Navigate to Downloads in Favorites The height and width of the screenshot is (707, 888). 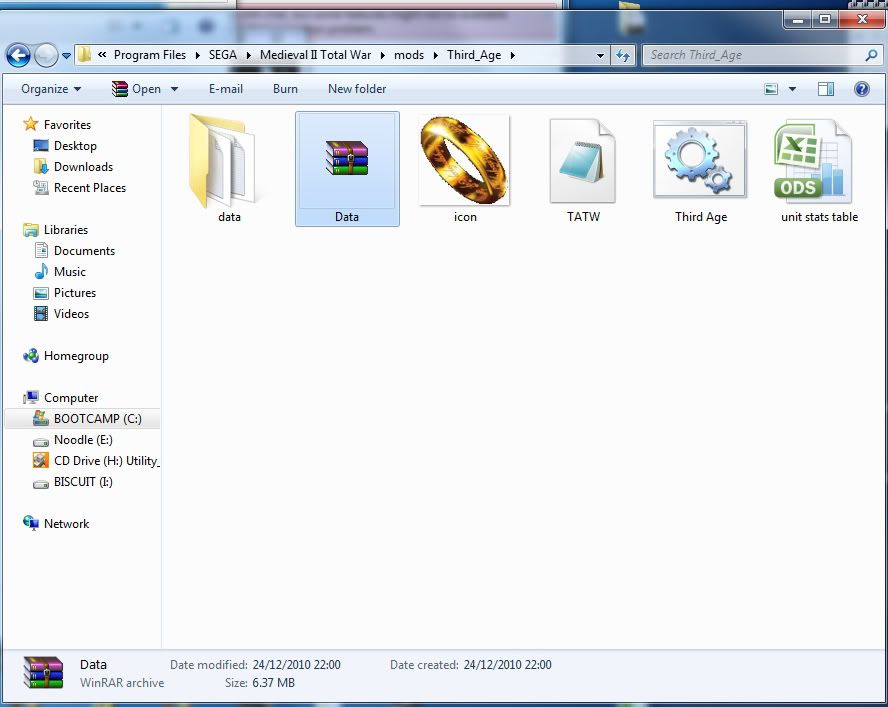point(83,167)
